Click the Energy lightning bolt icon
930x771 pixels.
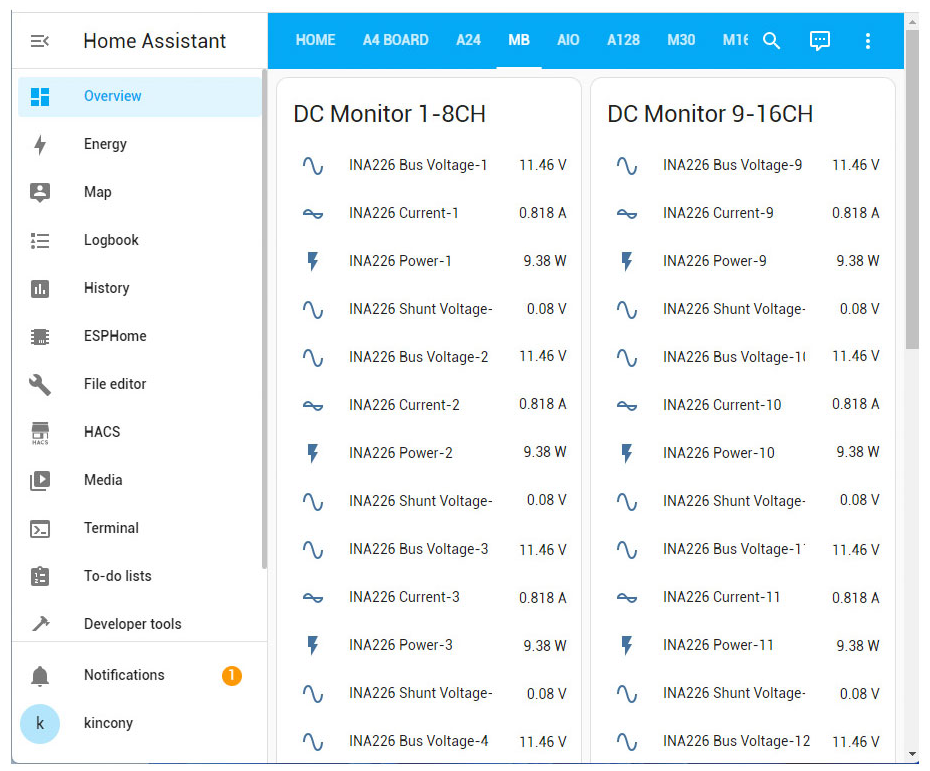(40, 145)
